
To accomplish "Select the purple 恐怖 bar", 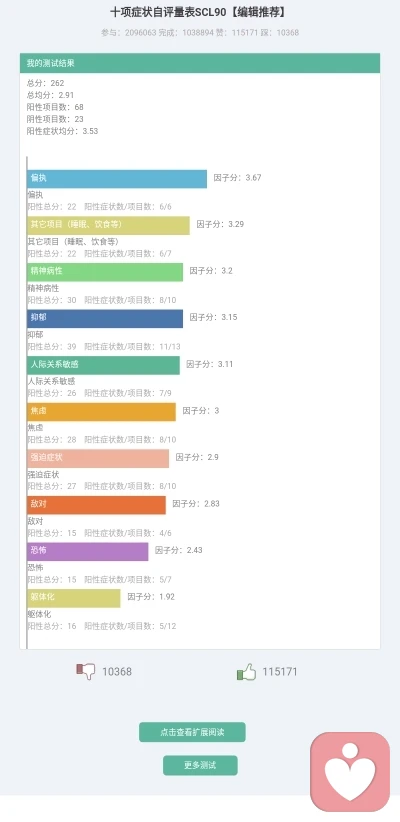I will pyautogui.click(x=88, y=551).
